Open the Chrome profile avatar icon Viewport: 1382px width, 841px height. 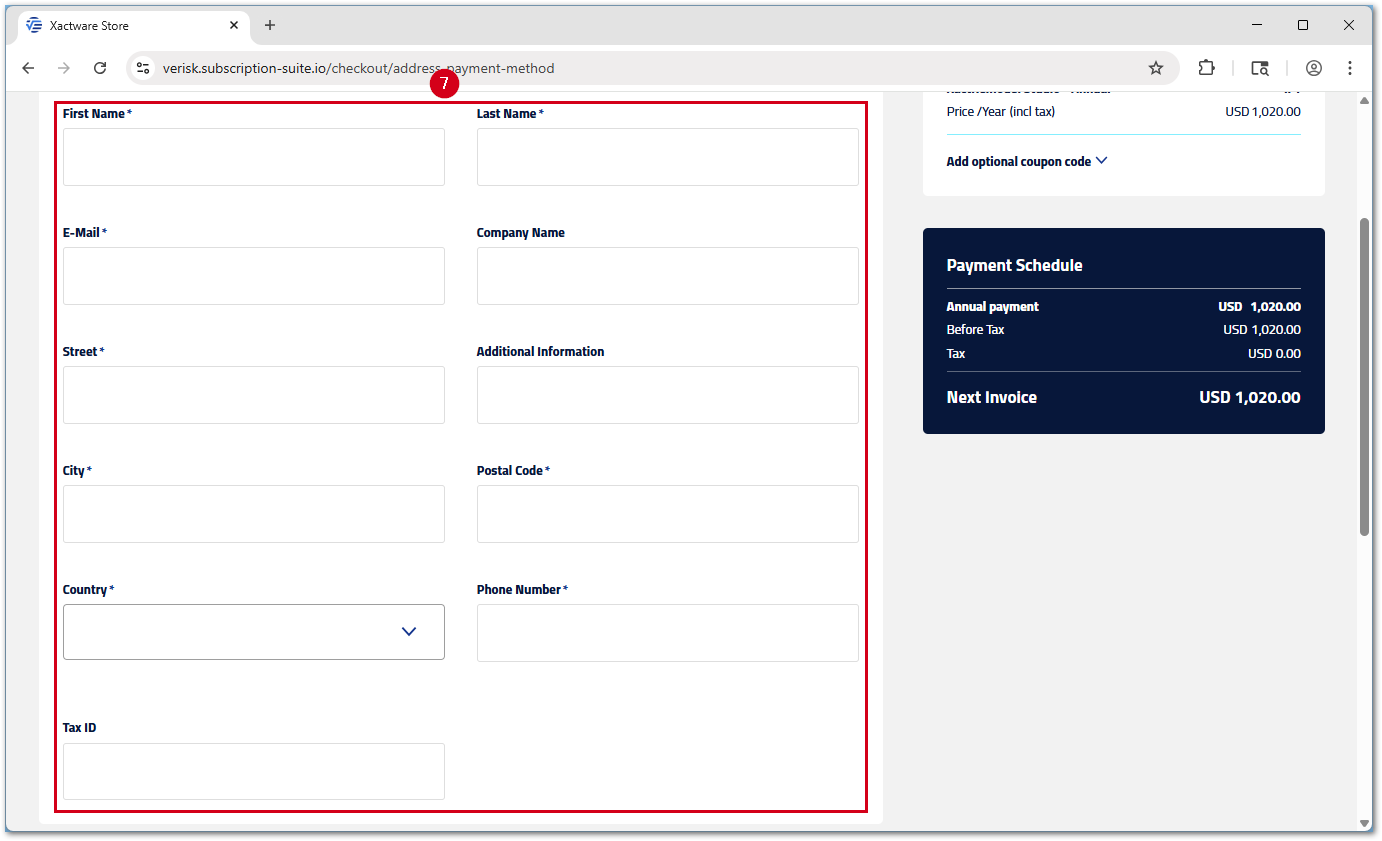(1314, 68)
